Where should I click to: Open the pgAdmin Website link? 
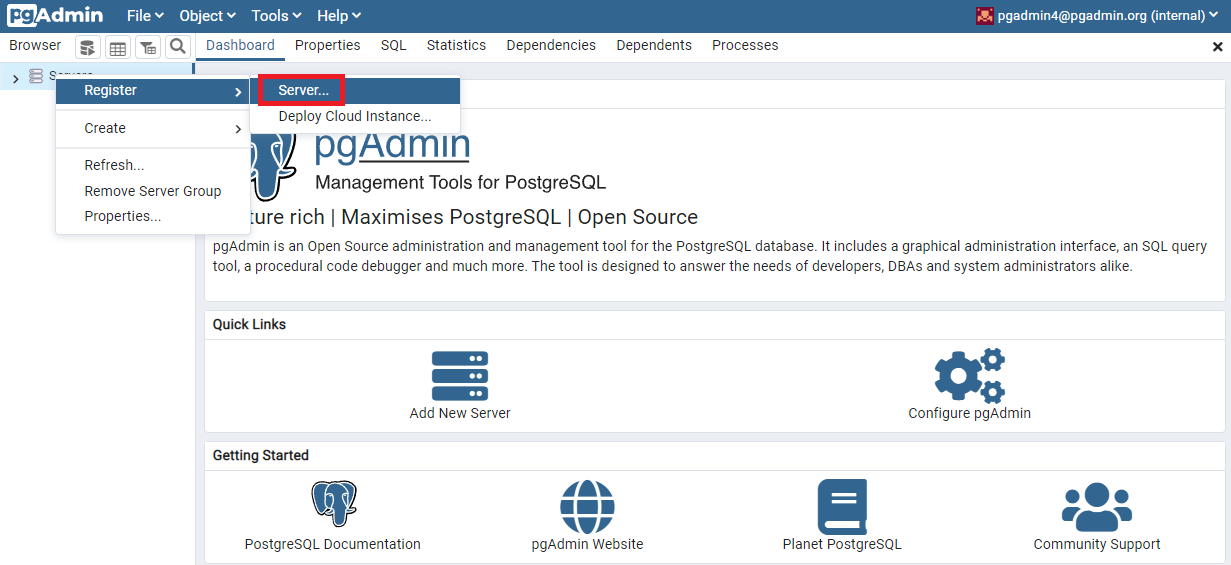tap(587, 544)
